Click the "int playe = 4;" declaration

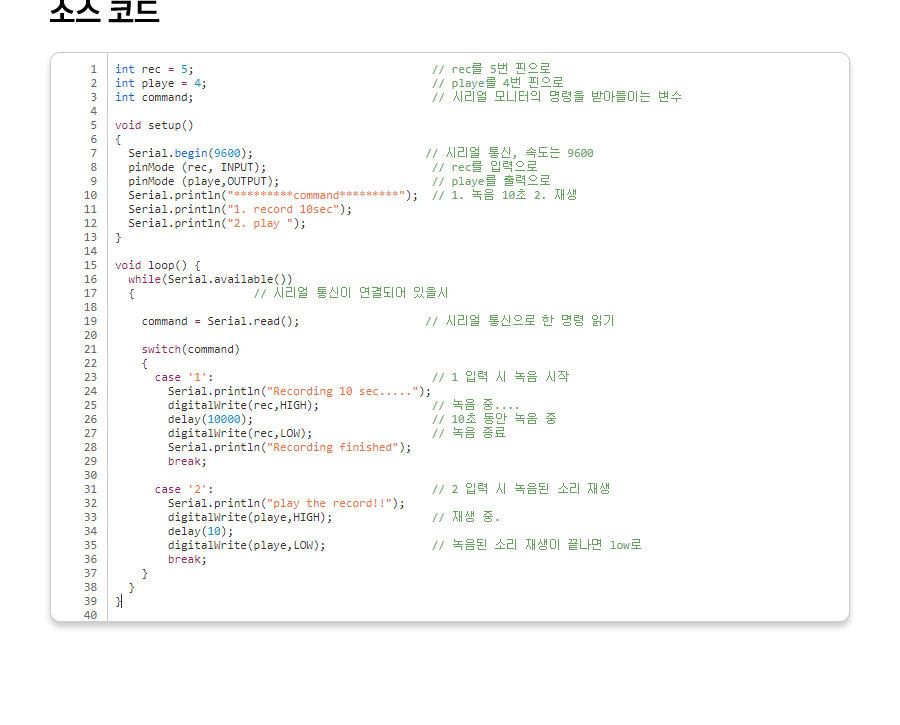160,83
